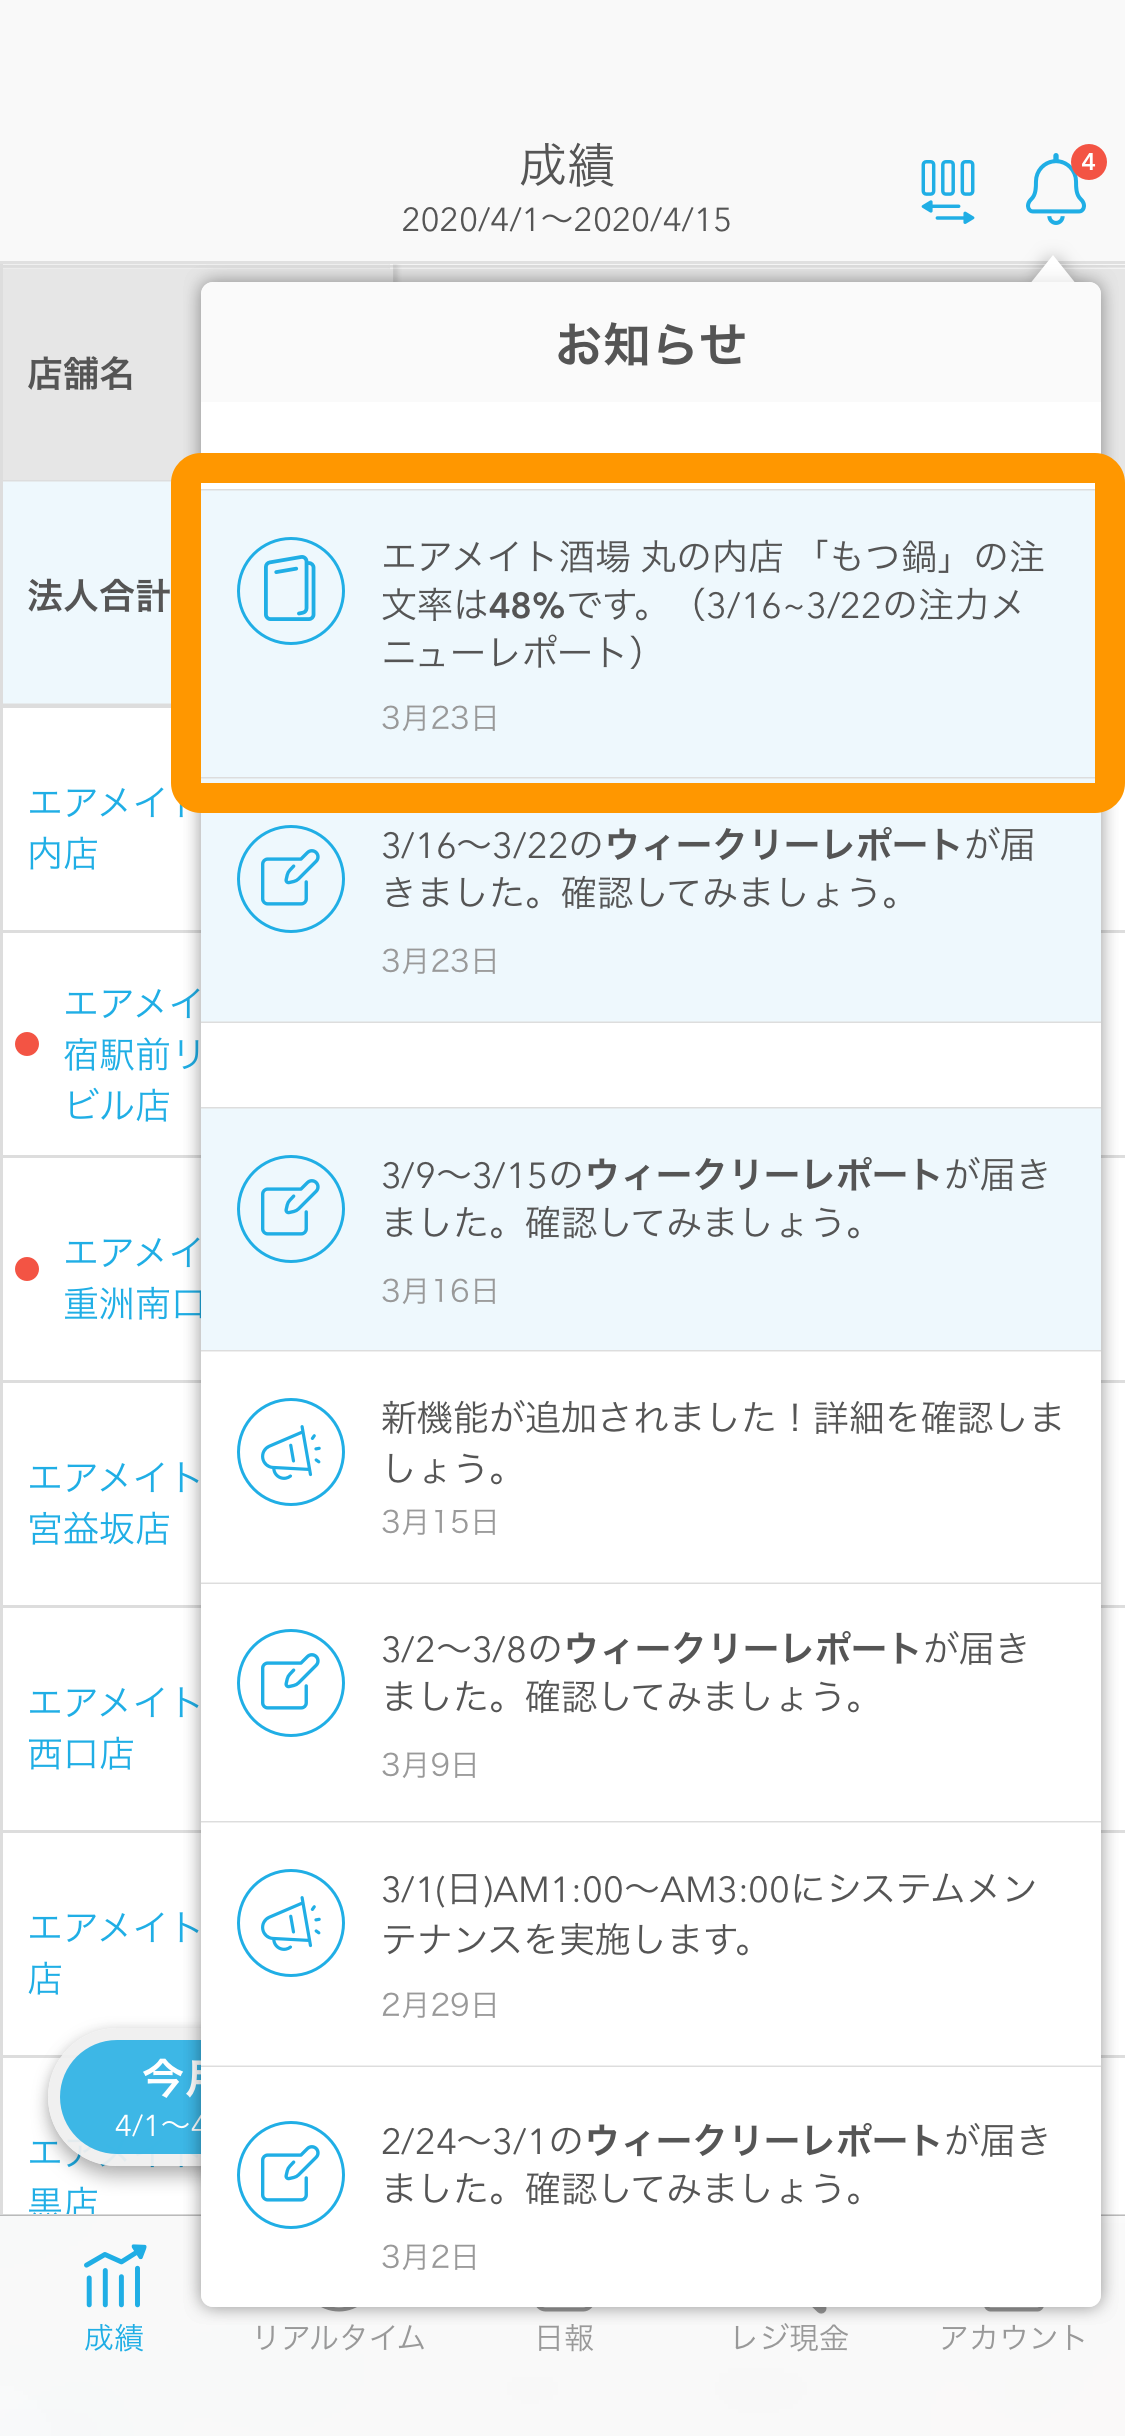This screenshot has width=1125, height=2436.
Task: Switch to the アカウント tab
Action: (1012, 2336)
